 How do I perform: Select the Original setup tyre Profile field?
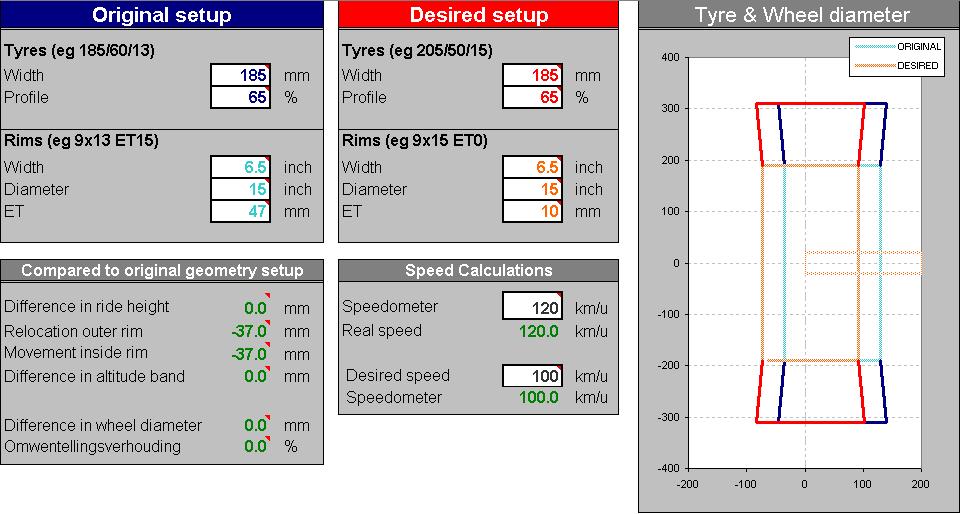pos(241,97)
